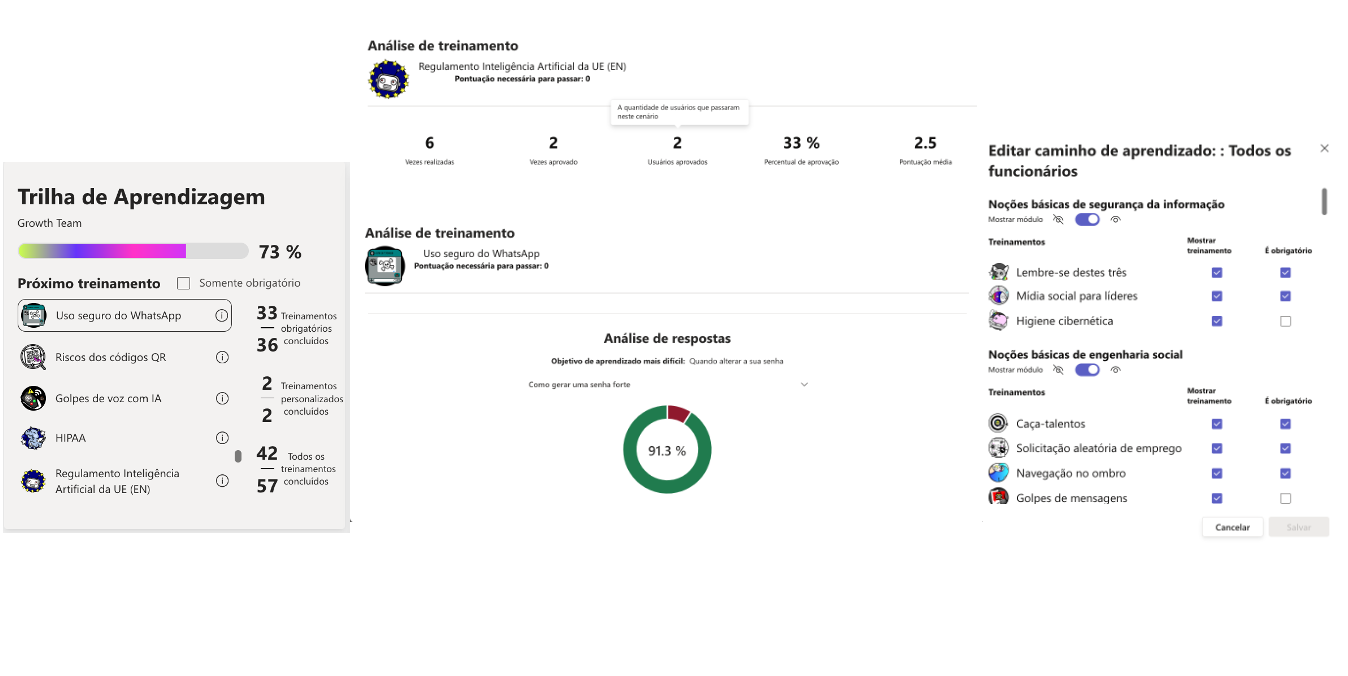Viewport: 1348px width, 676px height.
Task: Click visible-eye icon for engenharia social module
Action: [1115, 370]
